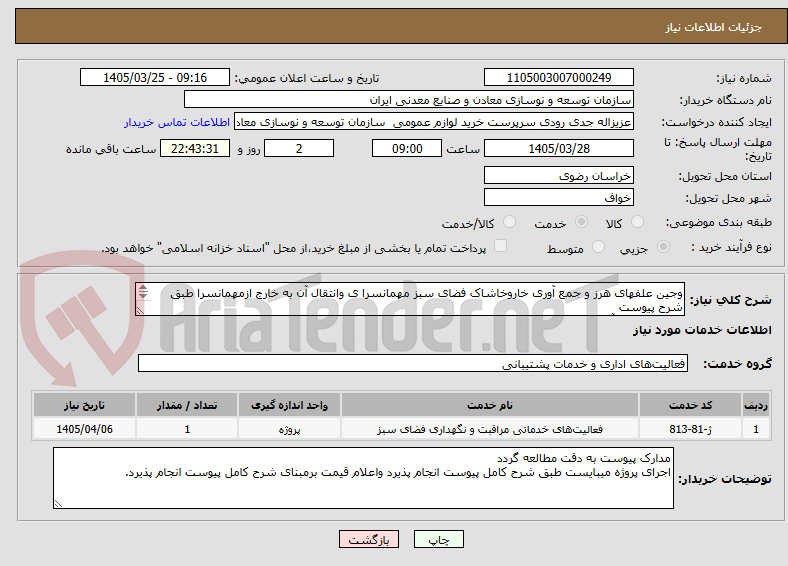Viewport: 788px width, 566px height.
Task: Open اطلاعات تماس خریدار link
Action: click(x=177, y=122)
